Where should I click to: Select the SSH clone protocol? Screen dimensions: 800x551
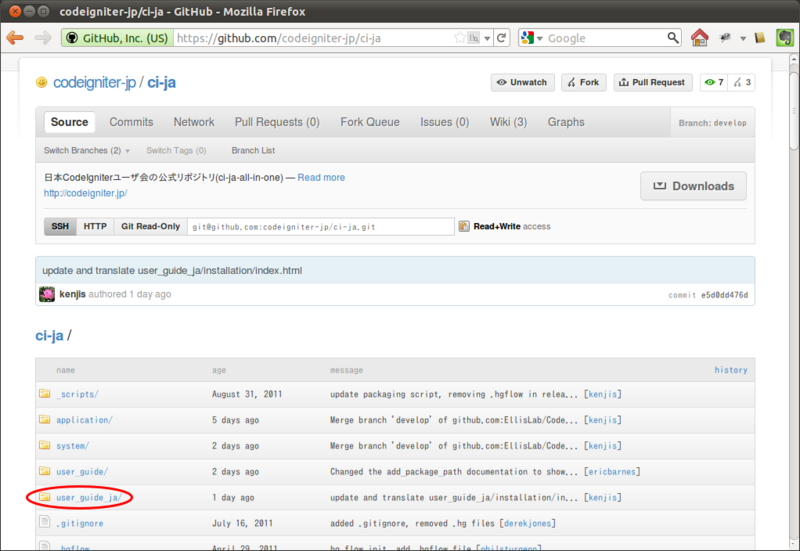(60, 227)
